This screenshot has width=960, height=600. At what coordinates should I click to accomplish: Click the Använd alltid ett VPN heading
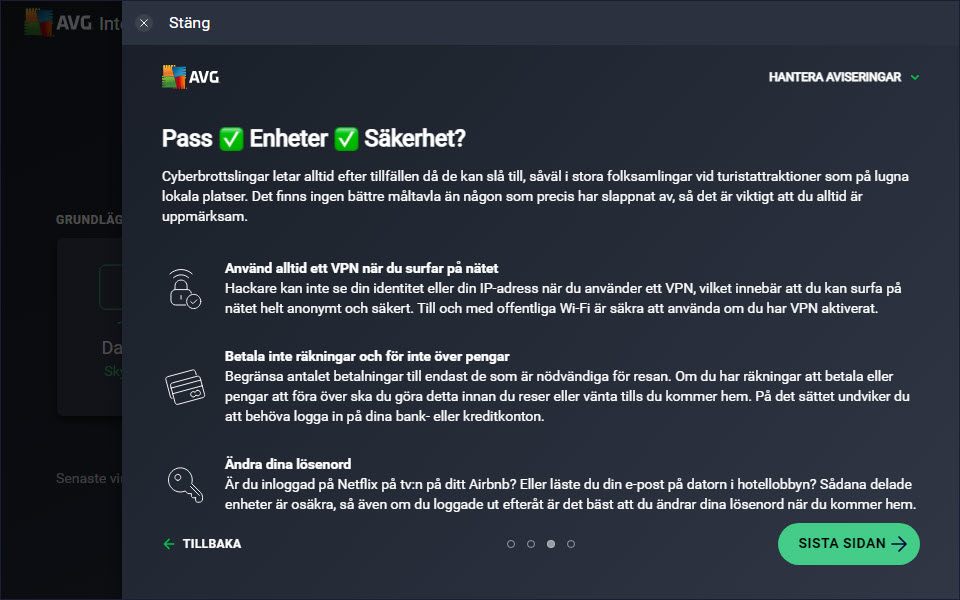pos(361,268)
